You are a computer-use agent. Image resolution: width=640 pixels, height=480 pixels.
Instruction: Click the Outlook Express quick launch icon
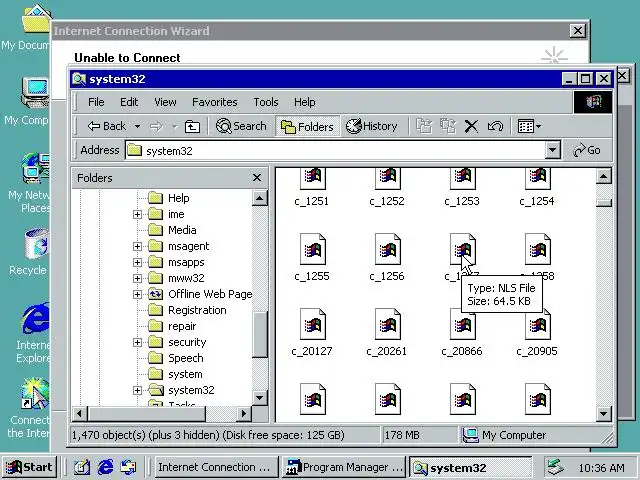click(128, 467)
